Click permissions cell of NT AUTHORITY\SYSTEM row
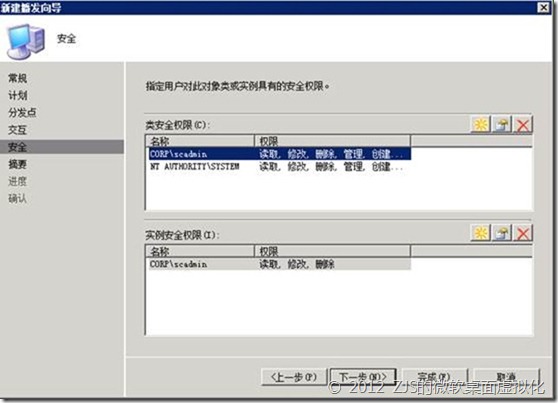Viewport: 558px width, 403px height. [331, 166]
